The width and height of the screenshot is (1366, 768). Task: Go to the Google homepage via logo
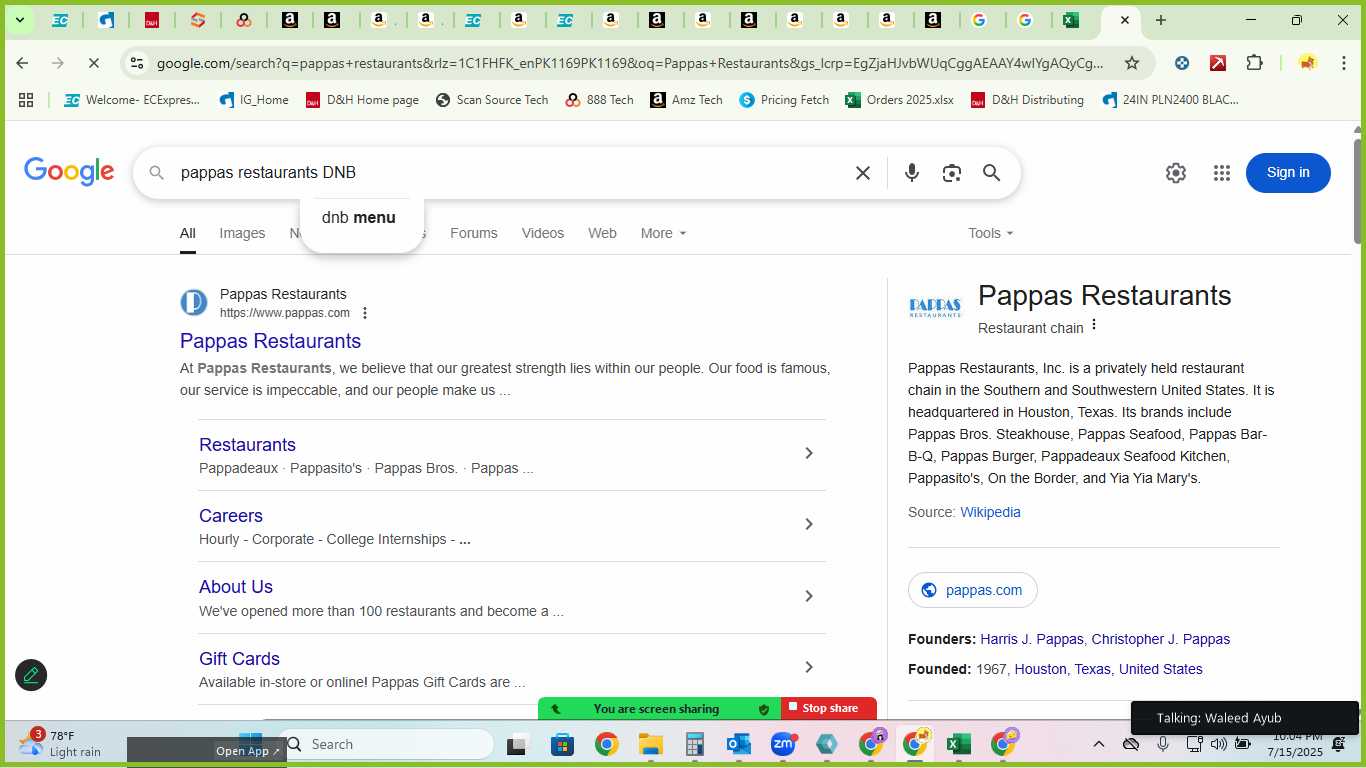coord(69,172)
